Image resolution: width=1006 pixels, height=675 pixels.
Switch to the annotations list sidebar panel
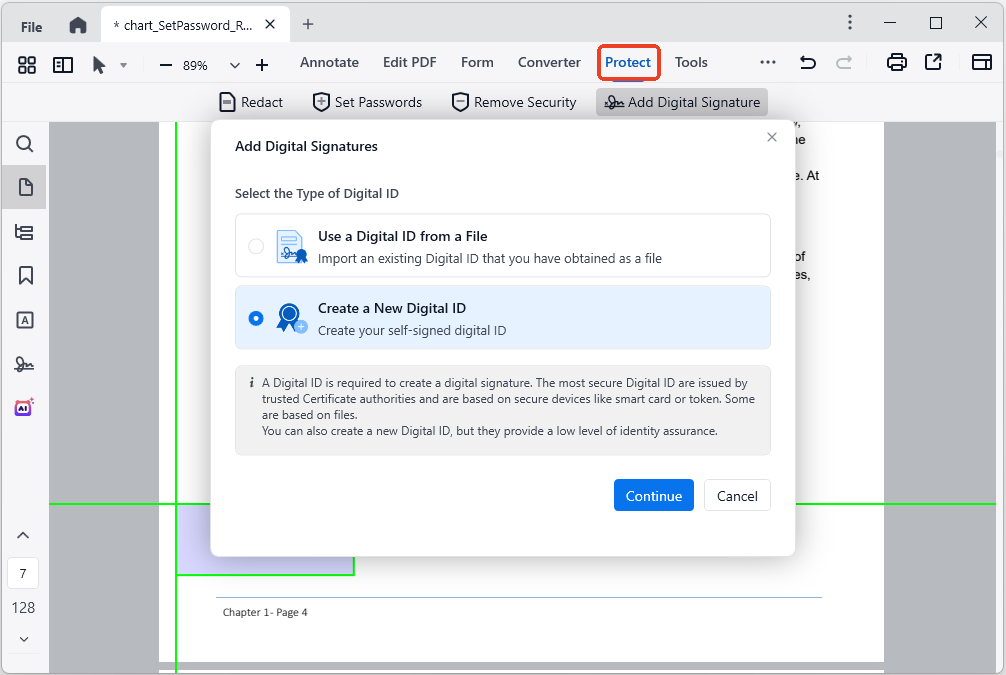(x=24, y=231)
